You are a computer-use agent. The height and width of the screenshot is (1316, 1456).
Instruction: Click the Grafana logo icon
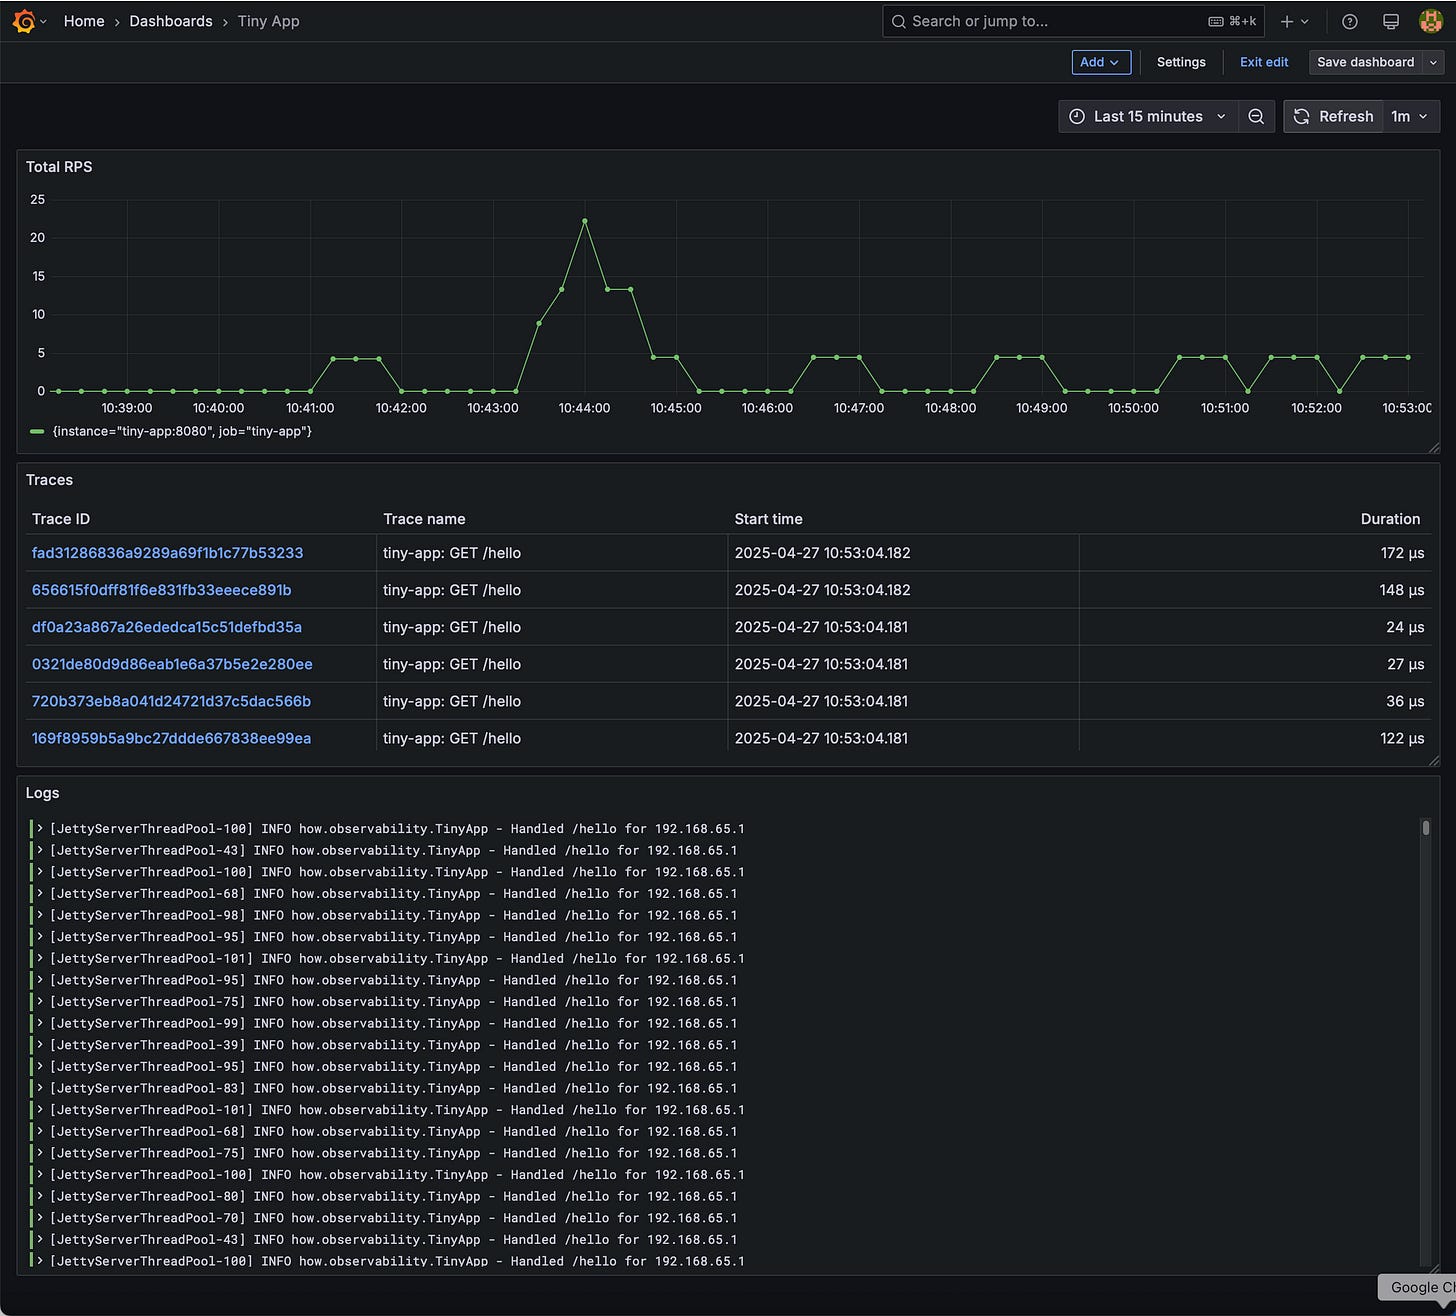(x=24, y=21)
